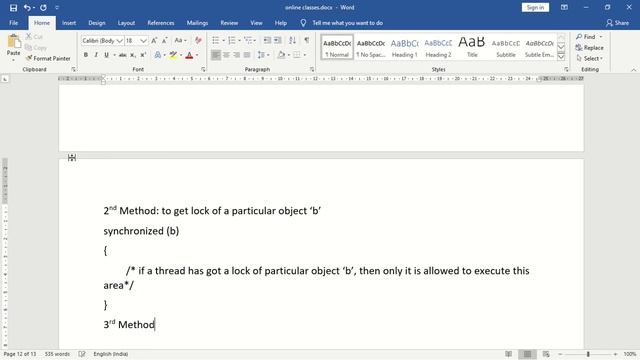Clear all formatting

[198, 40]
